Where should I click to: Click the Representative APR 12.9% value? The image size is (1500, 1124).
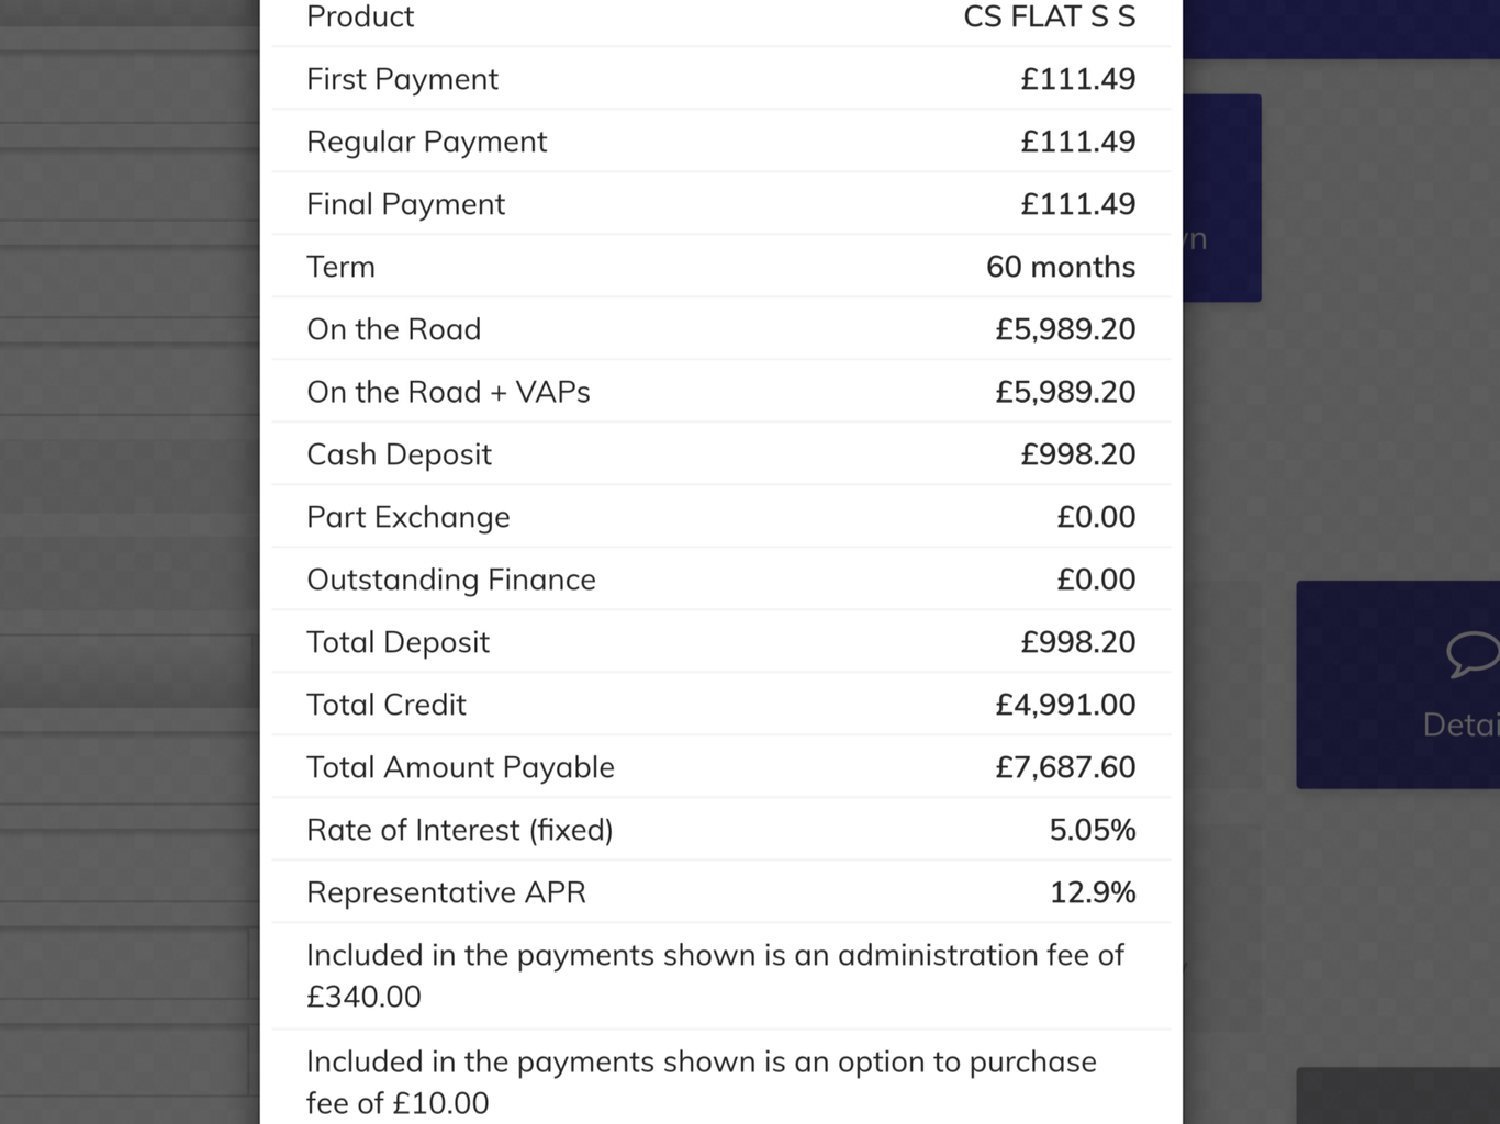pos(1092,892)
